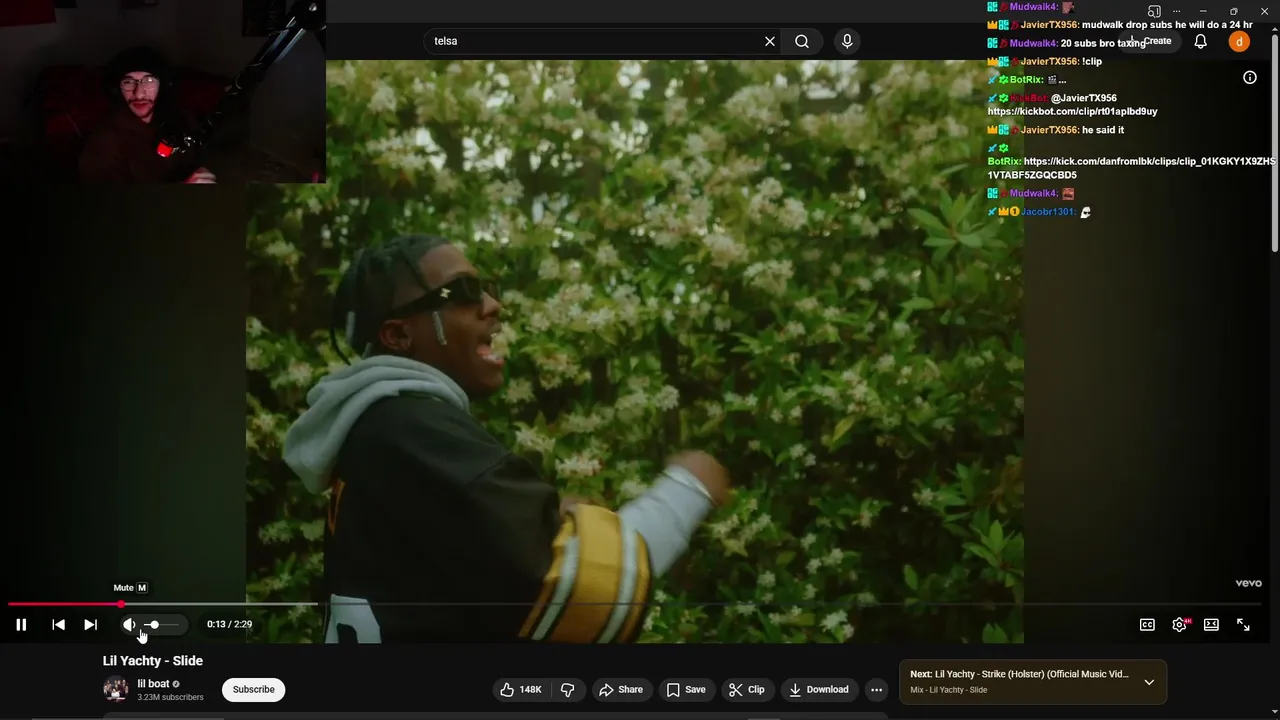
Task: Open the more actions three-dot menu
Action: 876,689
